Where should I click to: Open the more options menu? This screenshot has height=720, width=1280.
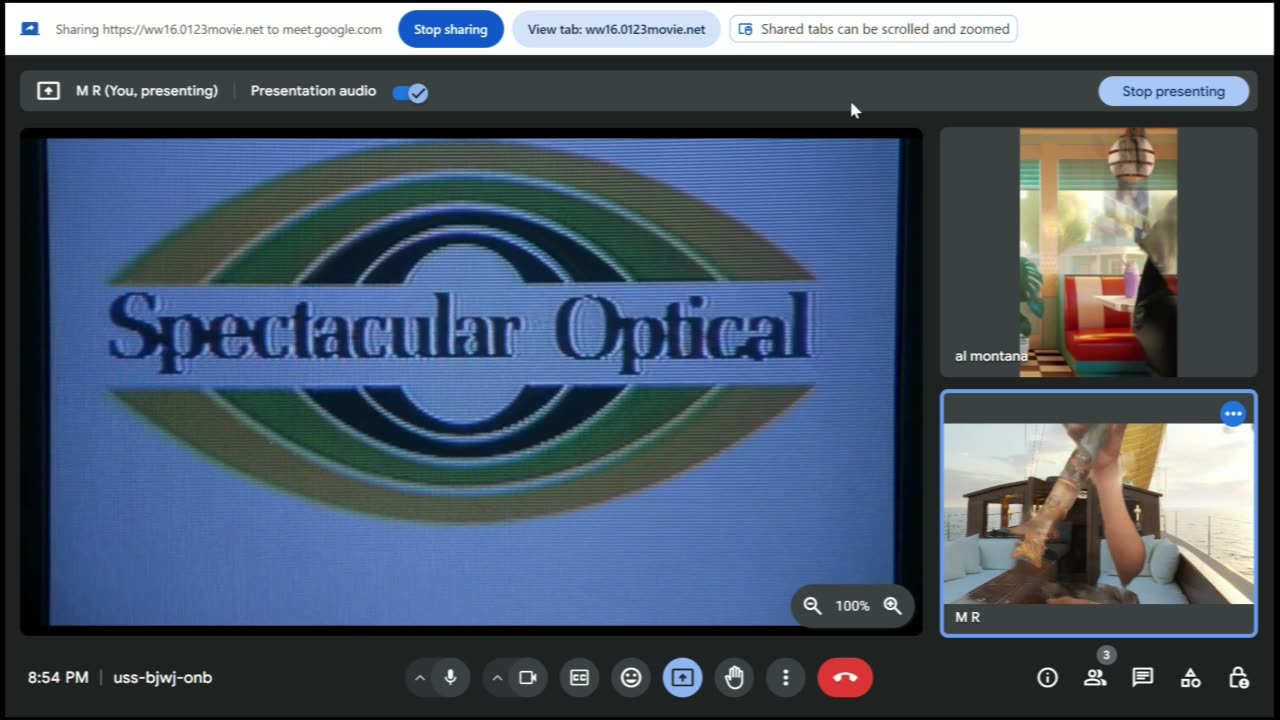click(786, 678)
